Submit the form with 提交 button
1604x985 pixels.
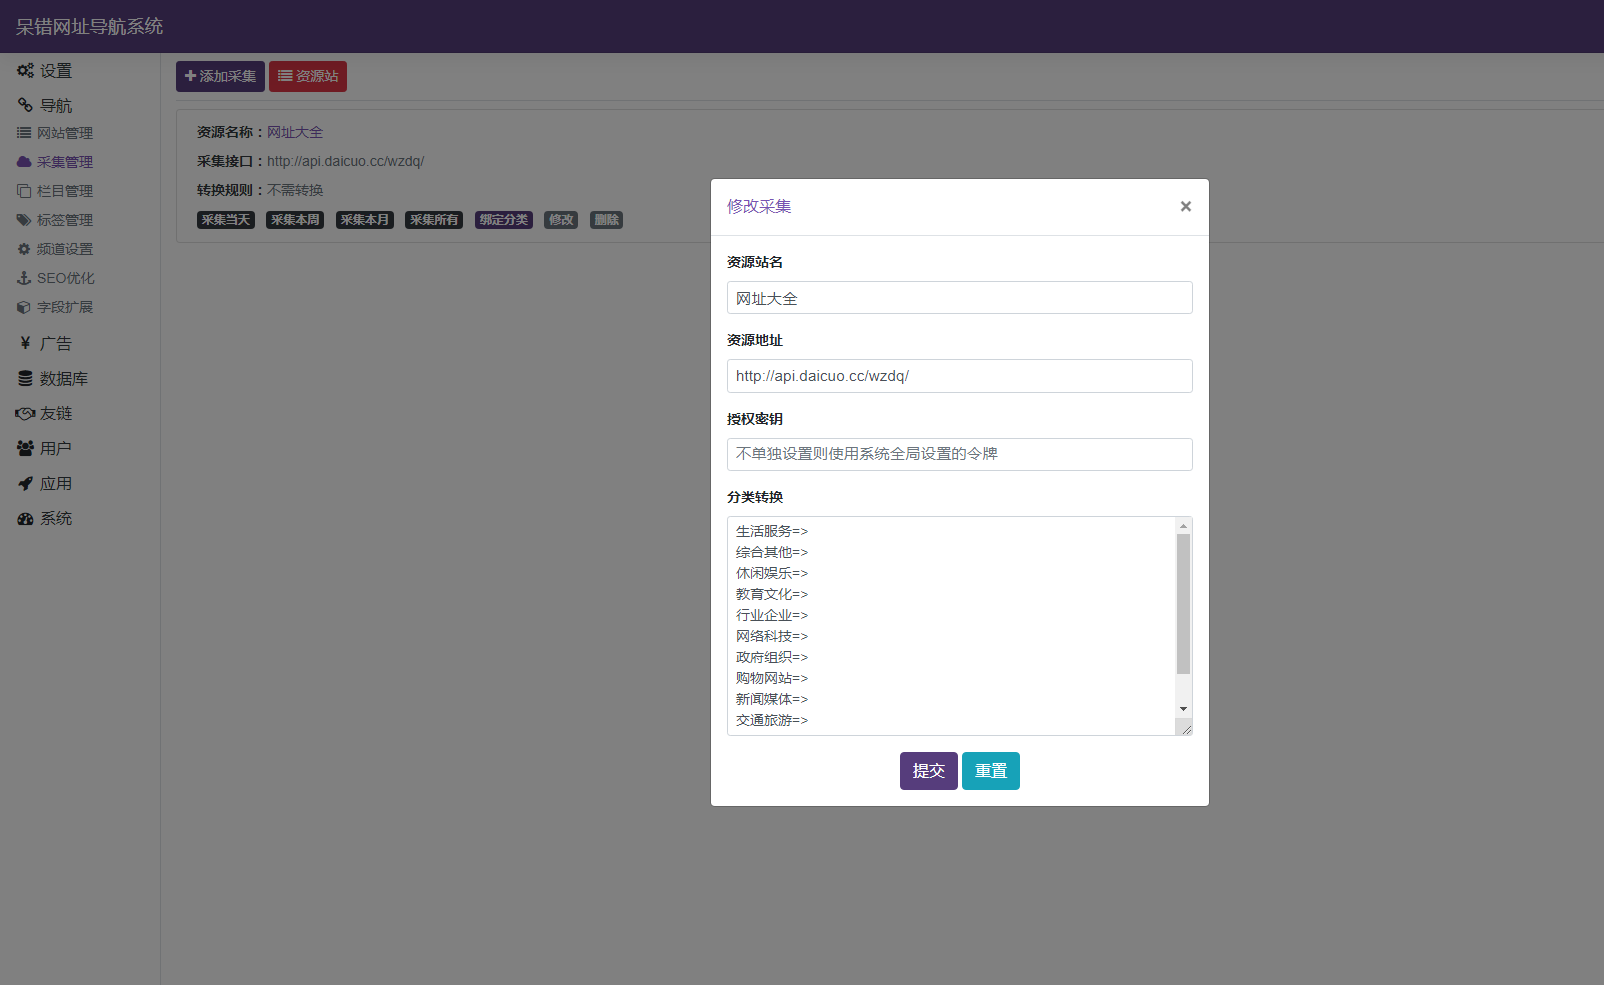click(x=928, y=771)
